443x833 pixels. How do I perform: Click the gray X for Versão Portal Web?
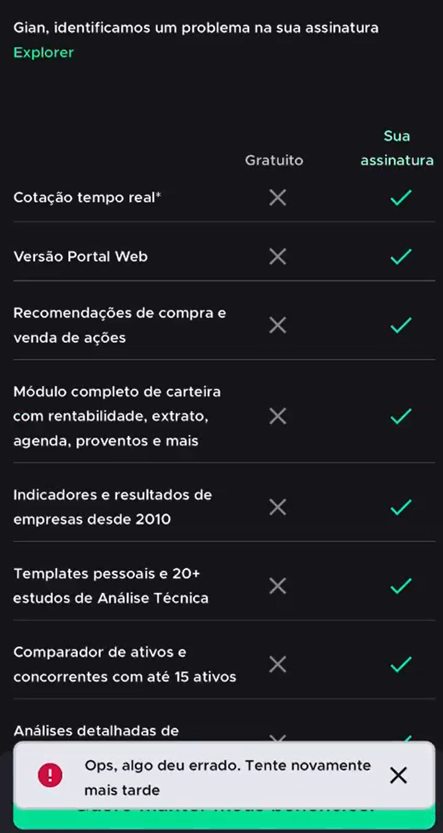pos(277,257)
